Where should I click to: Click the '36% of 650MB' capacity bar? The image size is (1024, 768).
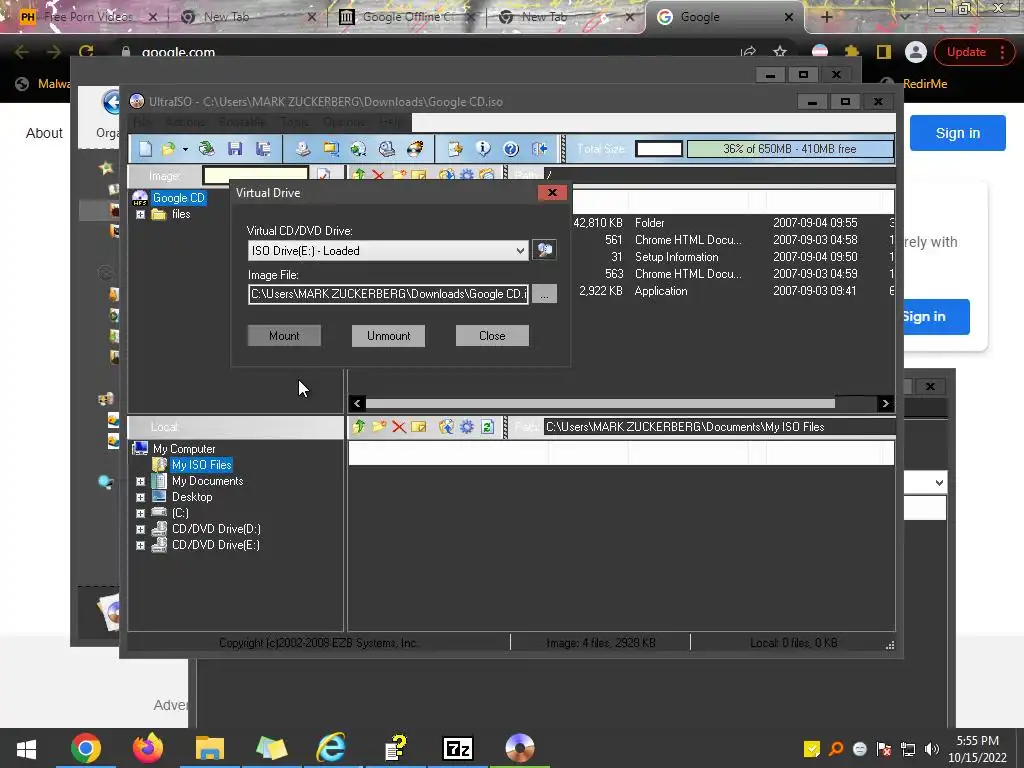790,149
